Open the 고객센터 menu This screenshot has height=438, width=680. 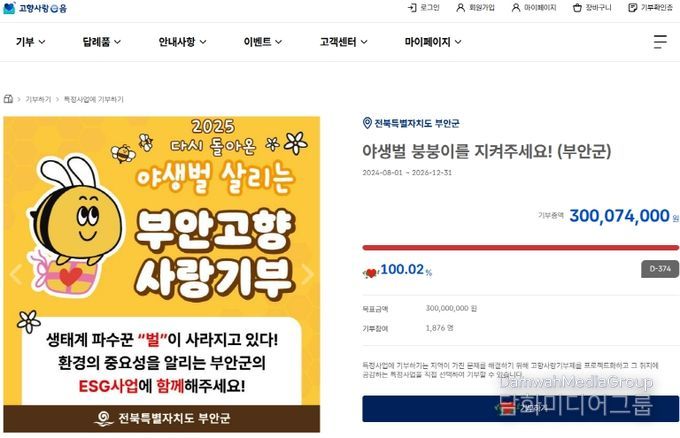coord(343,42)
